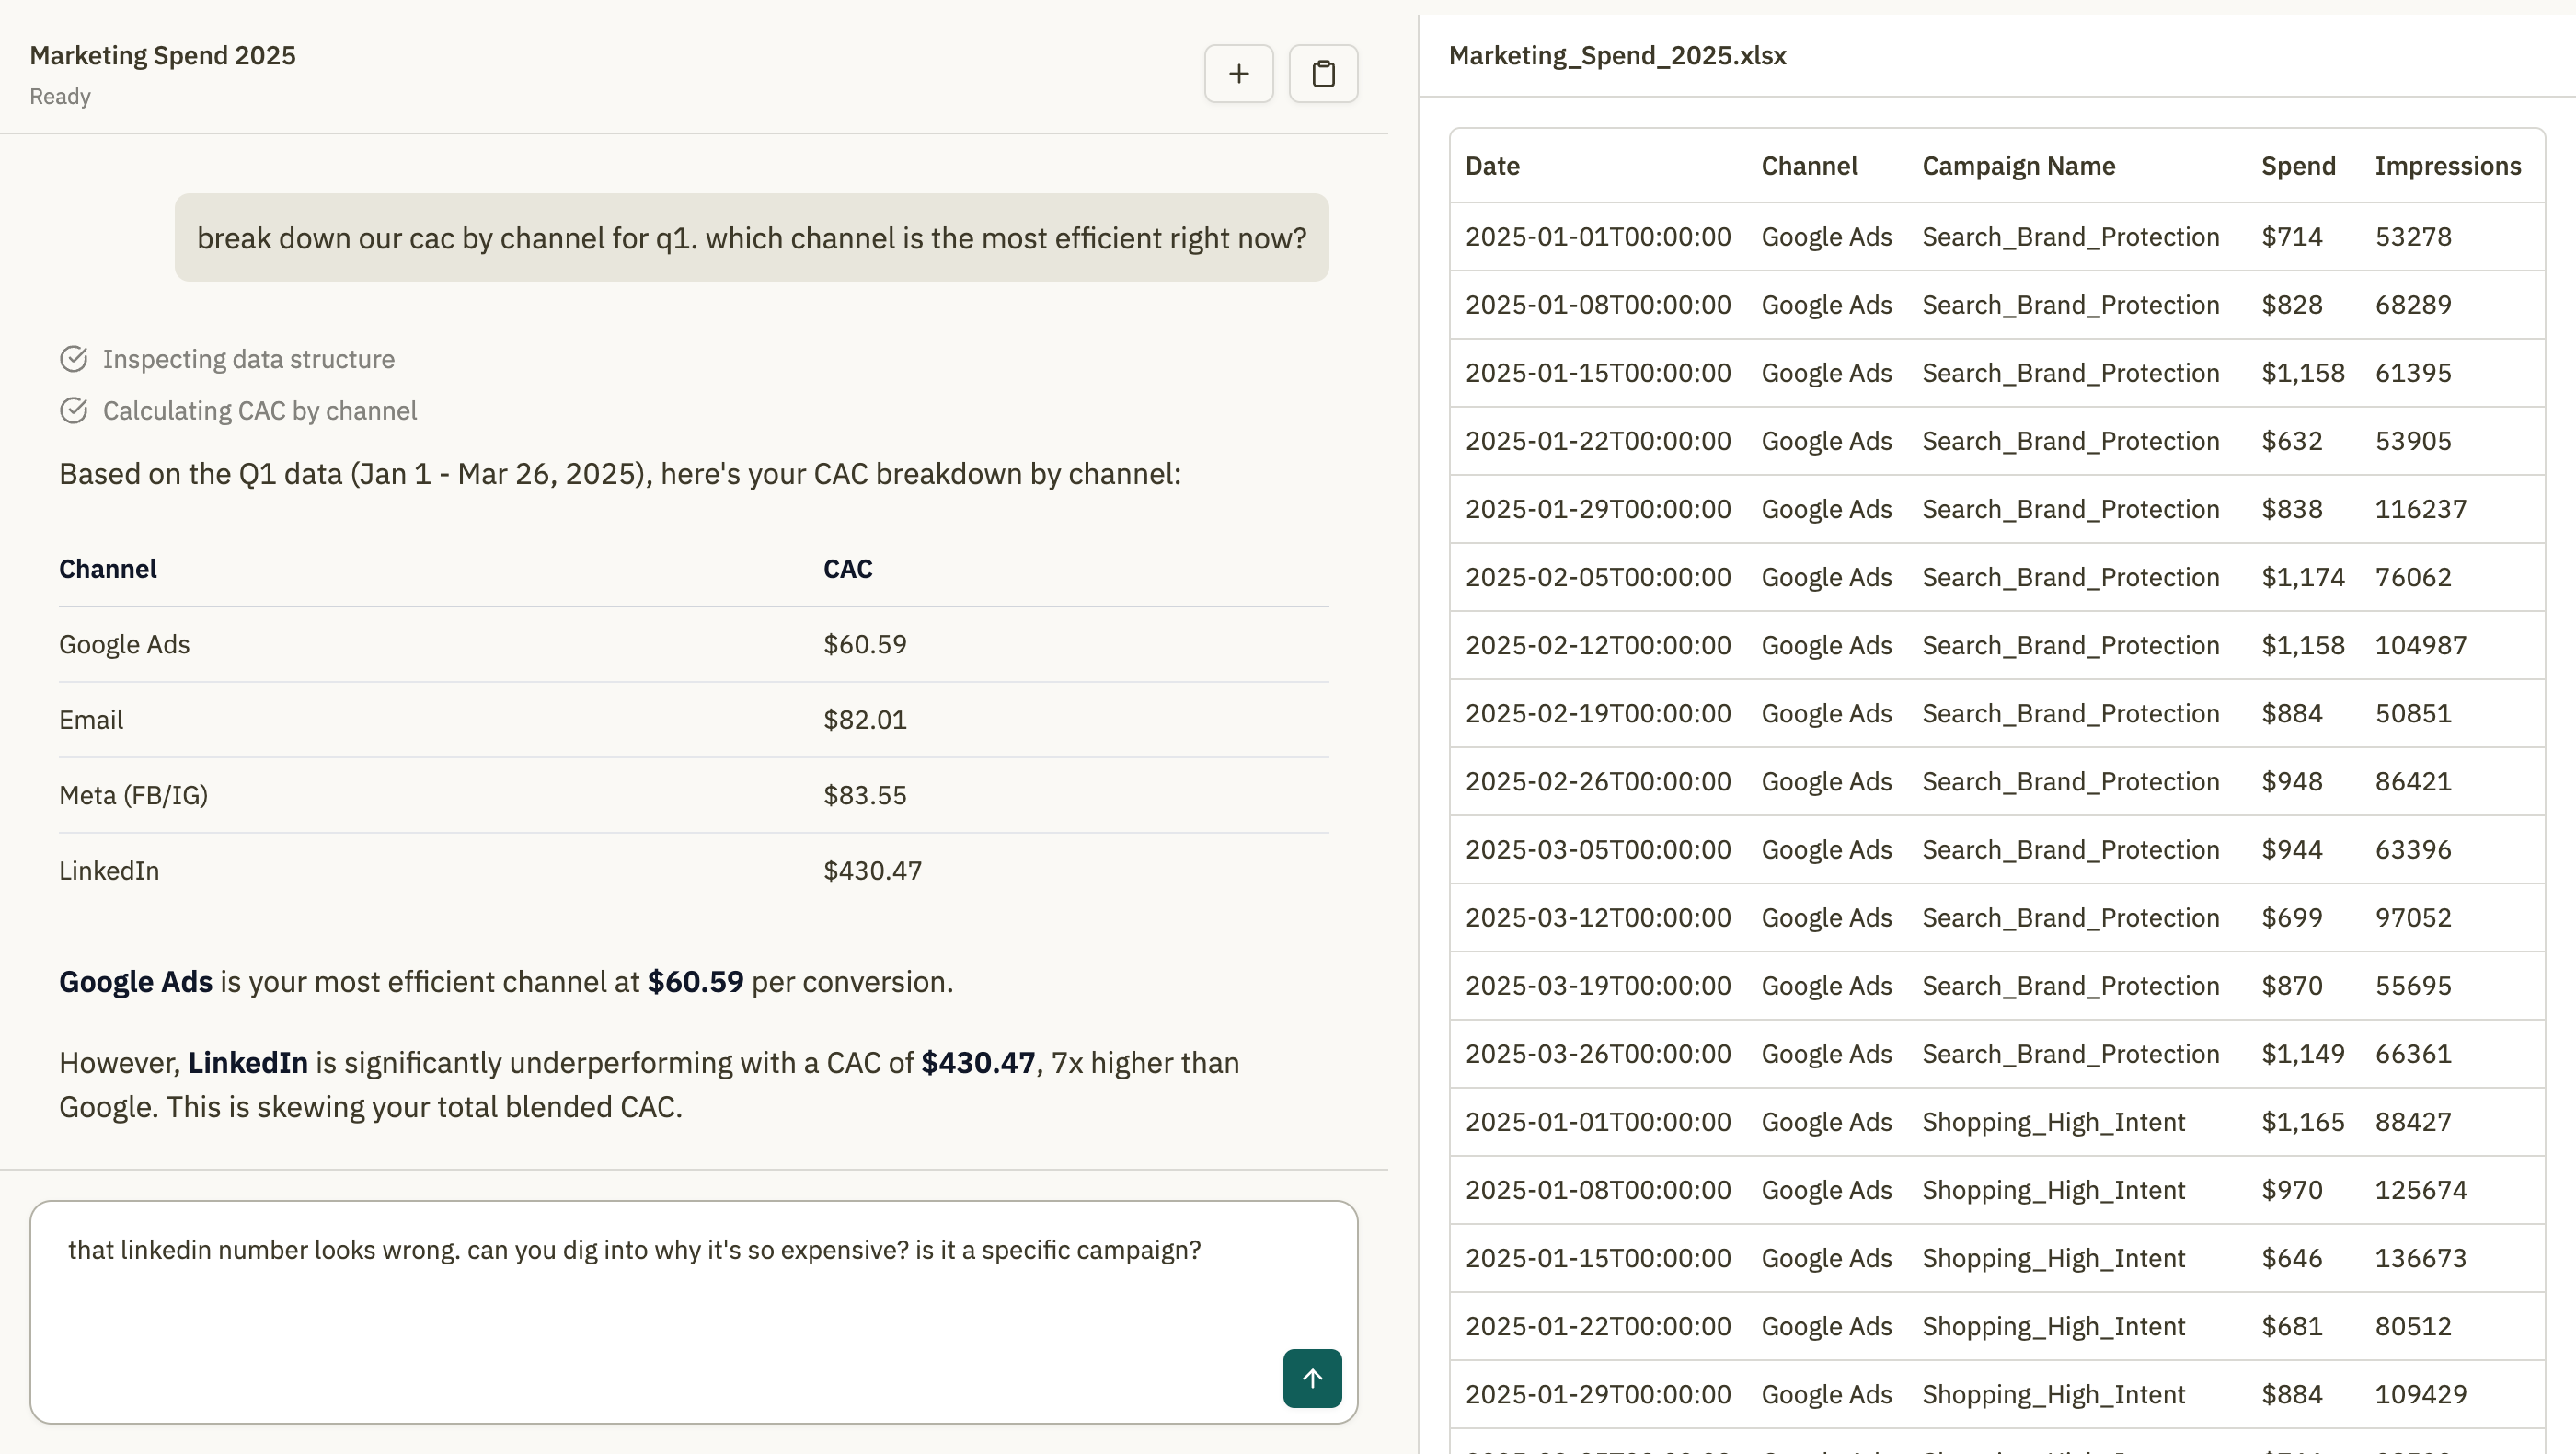Click the Impressions column header

tap(2447, 165)
